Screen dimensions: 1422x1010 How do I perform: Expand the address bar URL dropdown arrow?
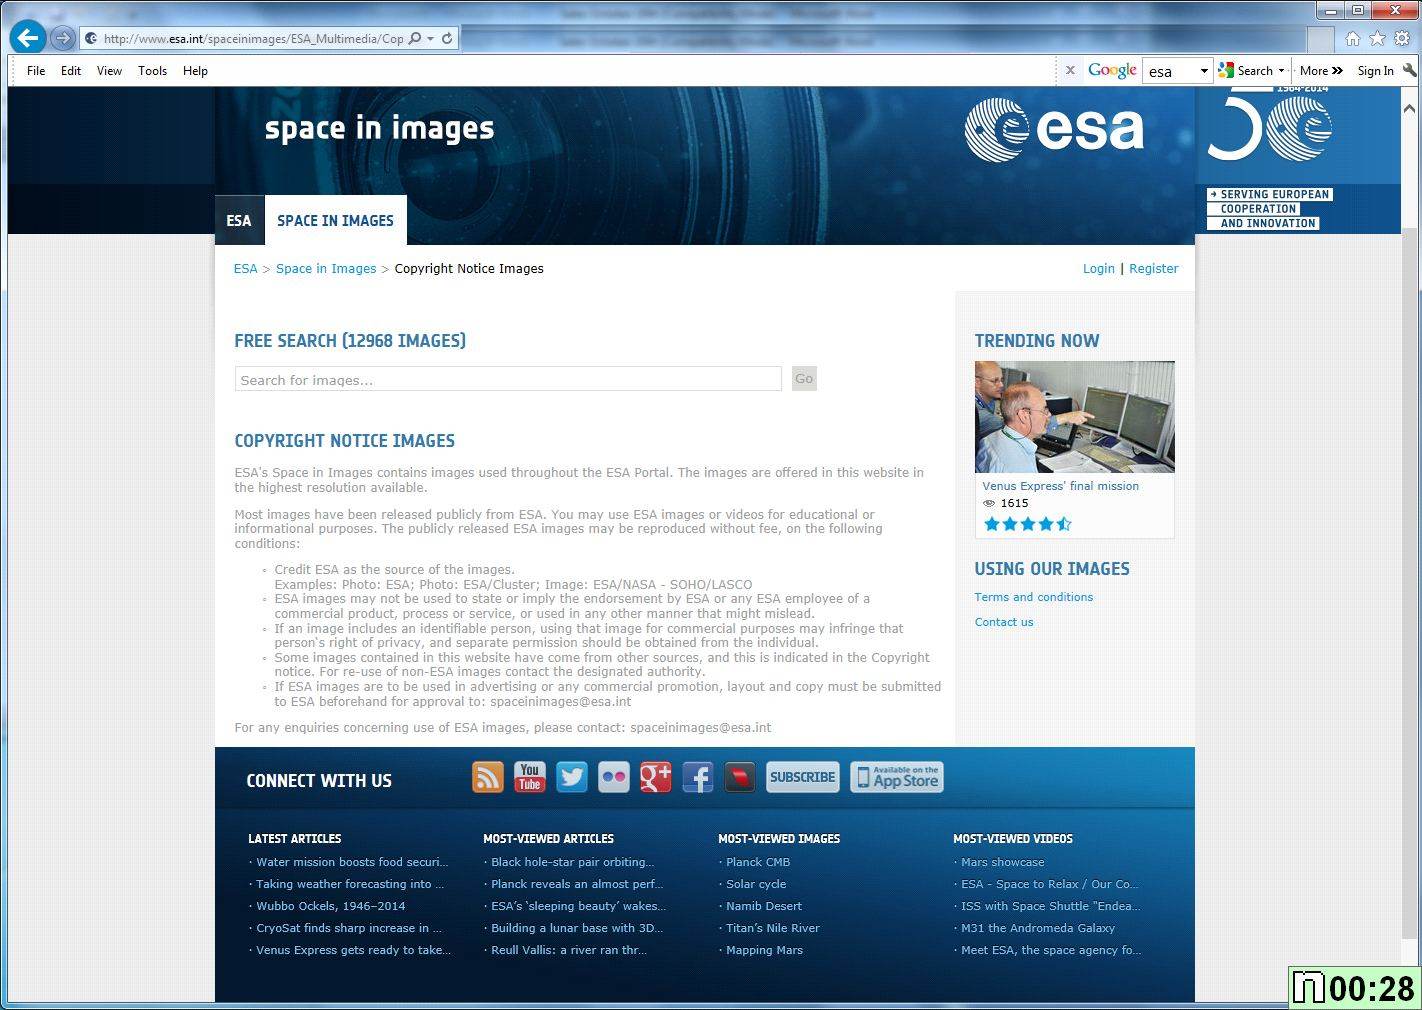tap(430, 39)
